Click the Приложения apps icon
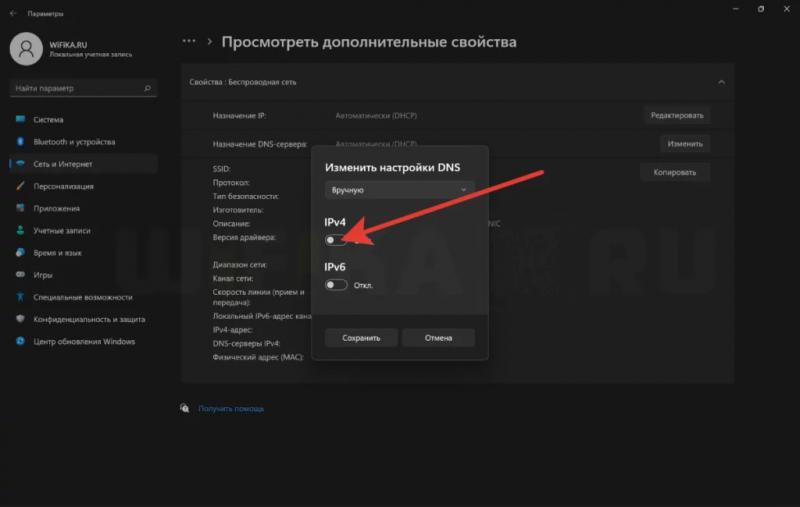Screen dimensions: 800x507 20,208
